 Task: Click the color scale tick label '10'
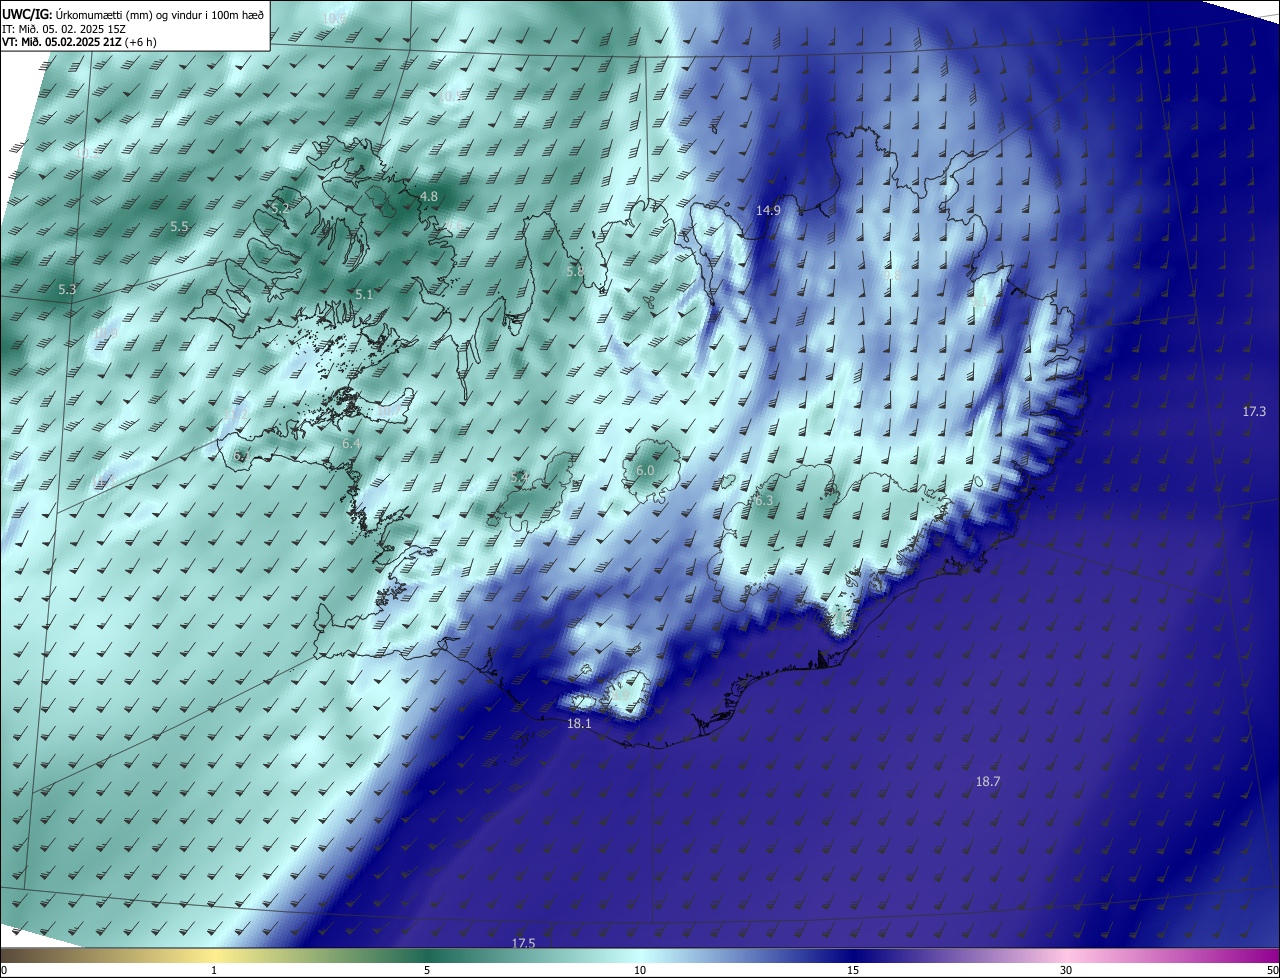(640, 970)
